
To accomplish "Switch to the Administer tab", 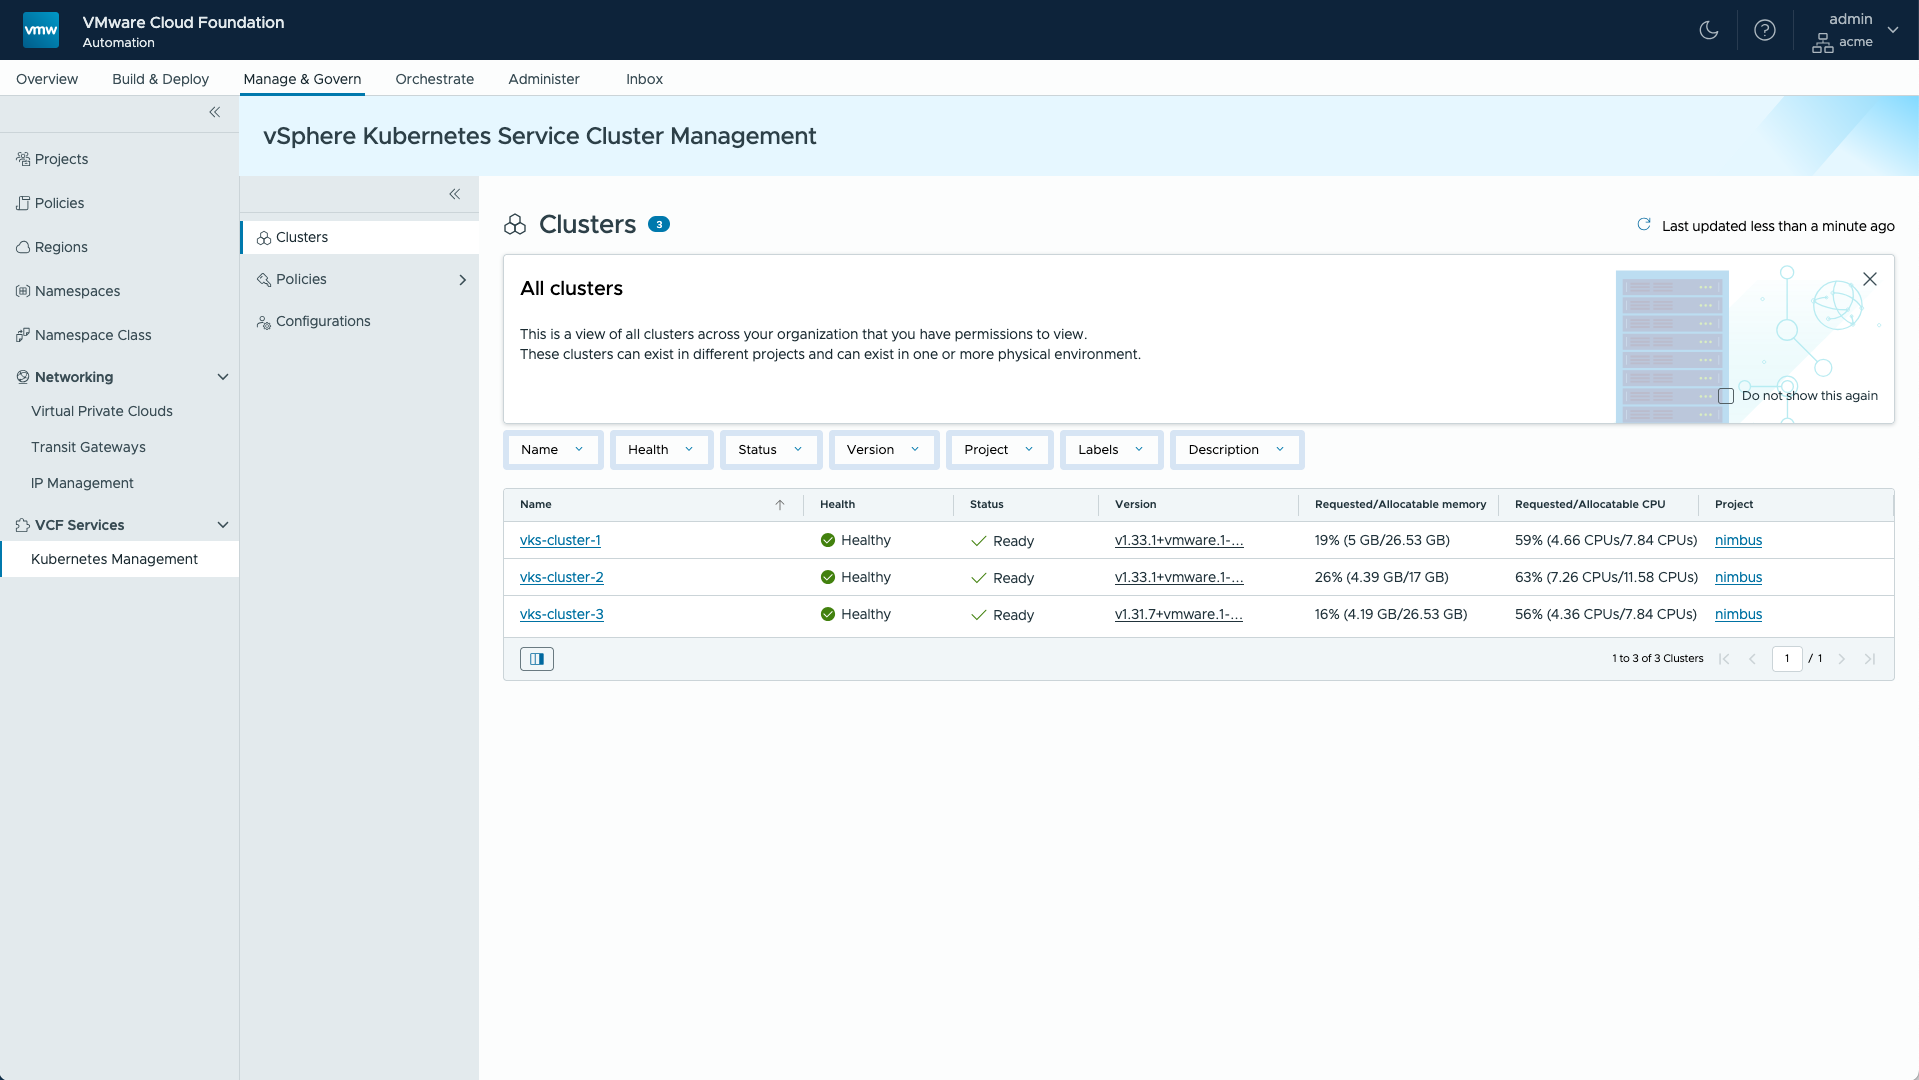I will coord(544,79).
